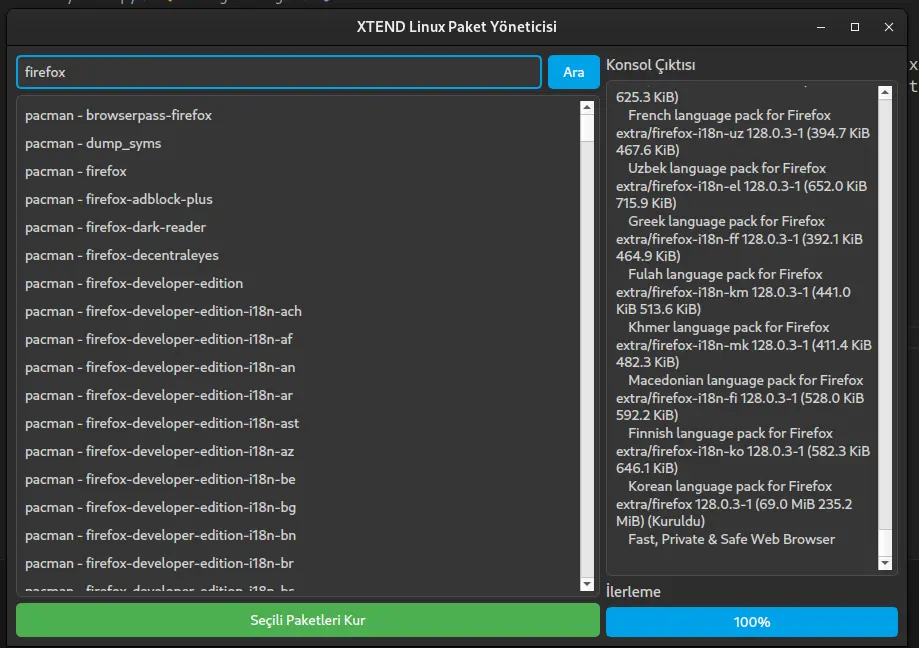
Task: Select pacman - firefox-developer-edition package
Action: pos(299,284)
